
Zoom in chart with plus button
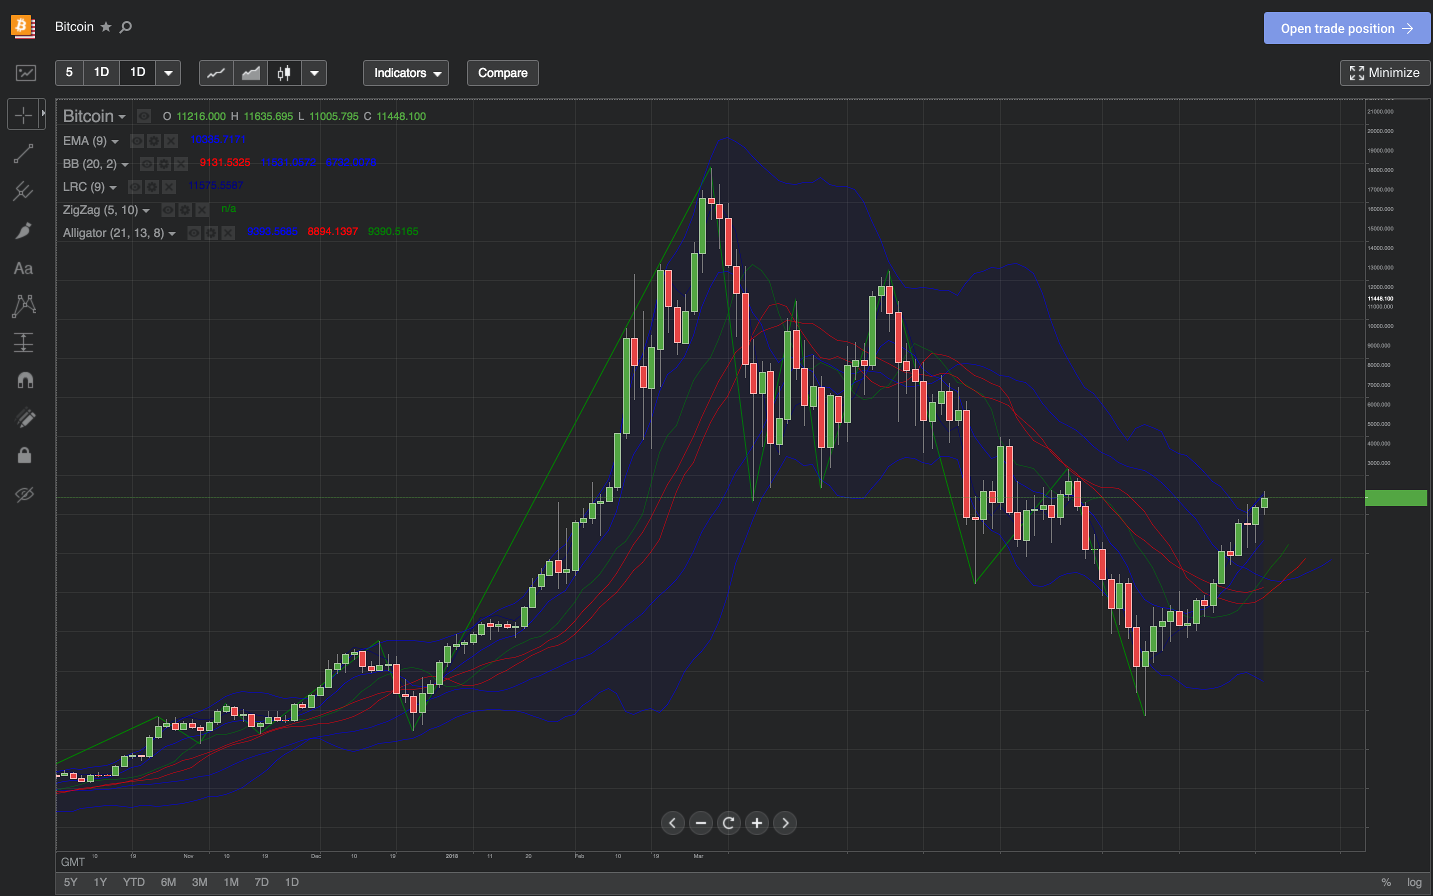757,823
